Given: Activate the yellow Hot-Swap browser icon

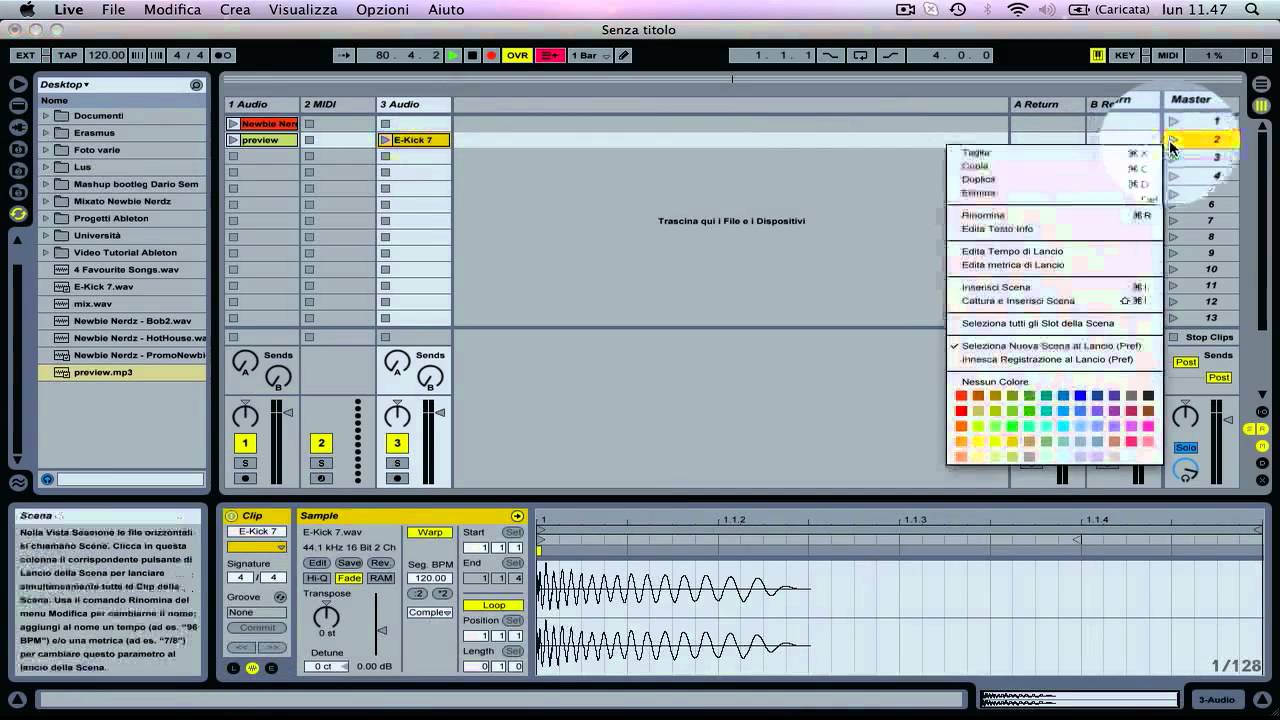Looking at the screenshot, I should [x=18, y=214].
